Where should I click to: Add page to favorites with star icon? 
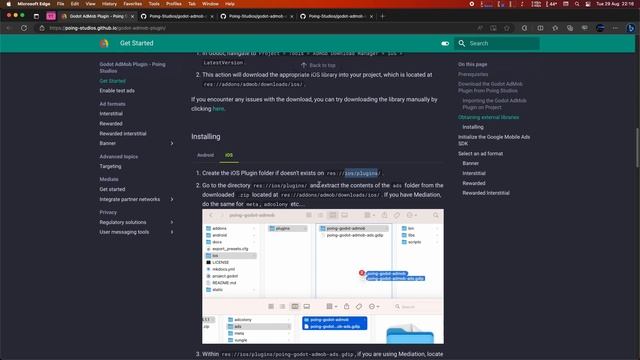pos(507,28)
